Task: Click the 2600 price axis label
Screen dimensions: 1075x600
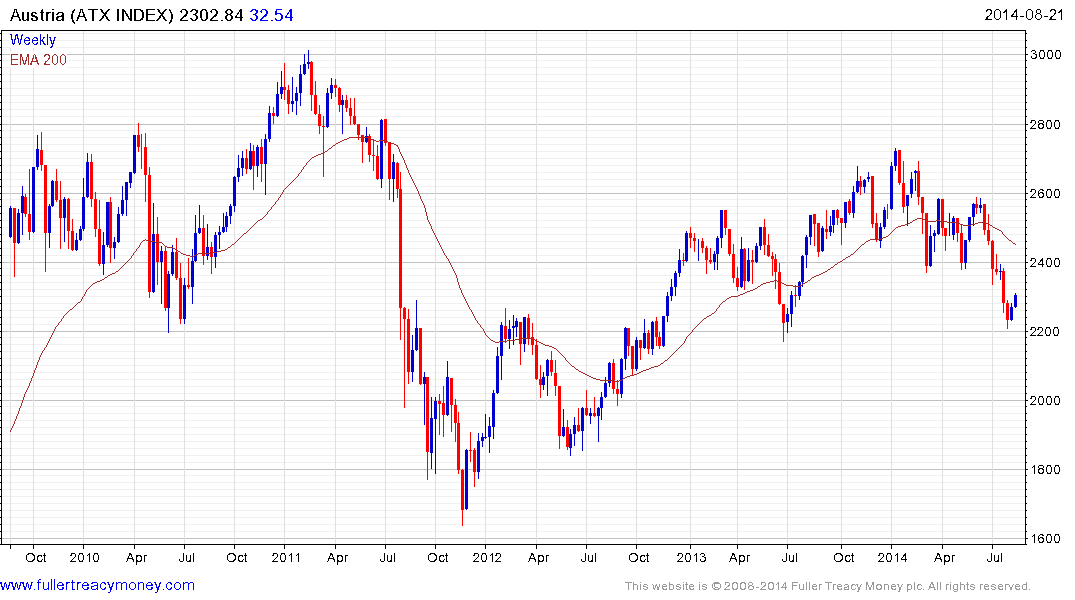Action: (x=1046, y=193)
